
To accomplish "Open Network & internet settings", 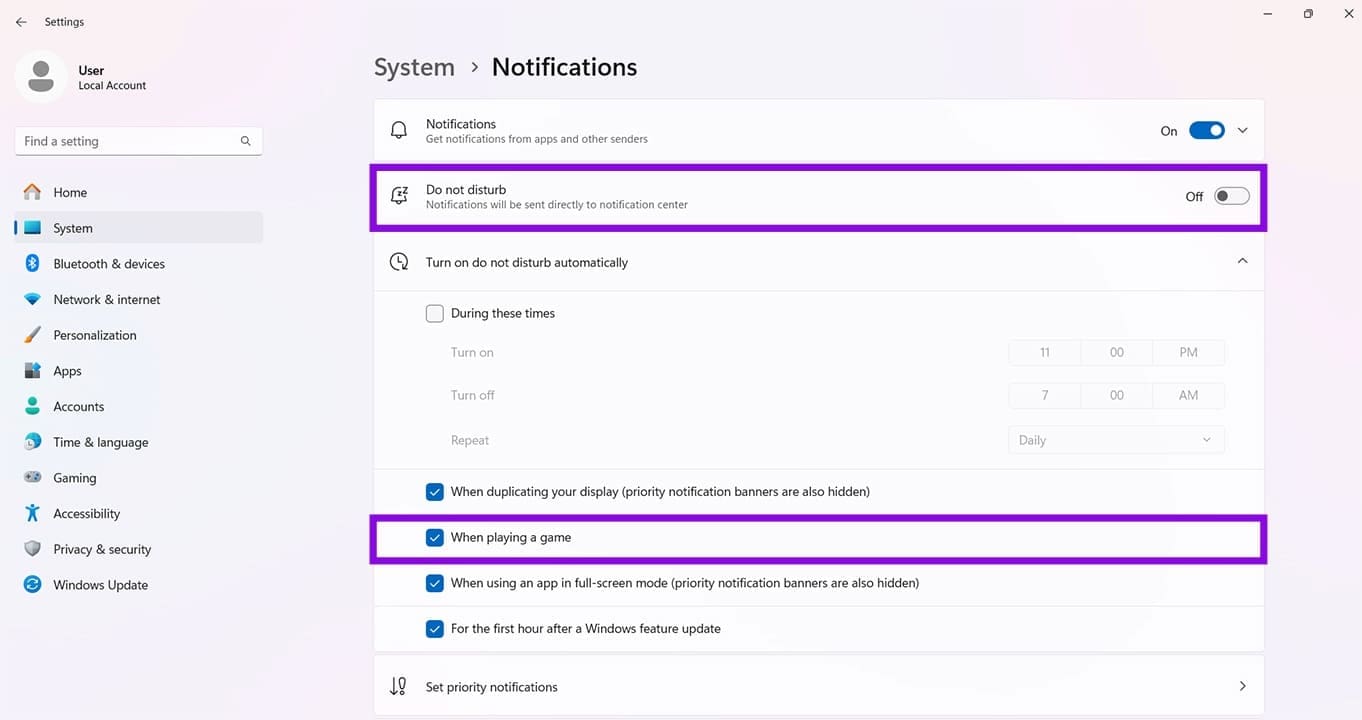I will (x=139, y=299).
